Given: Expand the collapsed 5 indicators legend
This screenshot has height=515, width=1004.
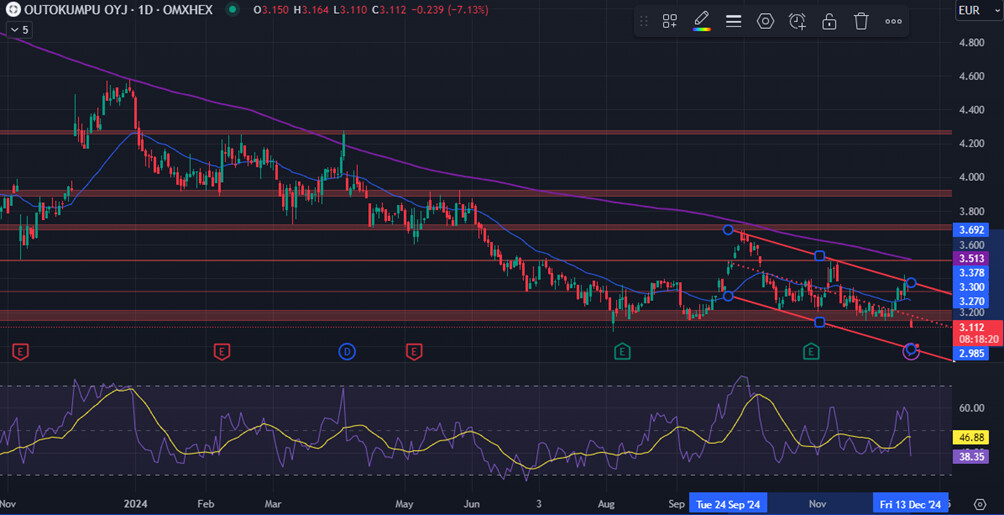Looking at the screenshot, I should coord(19,30).
